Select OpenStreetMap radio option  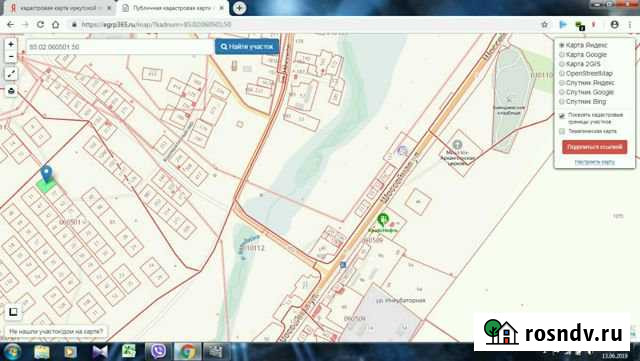tap(562, 74)
